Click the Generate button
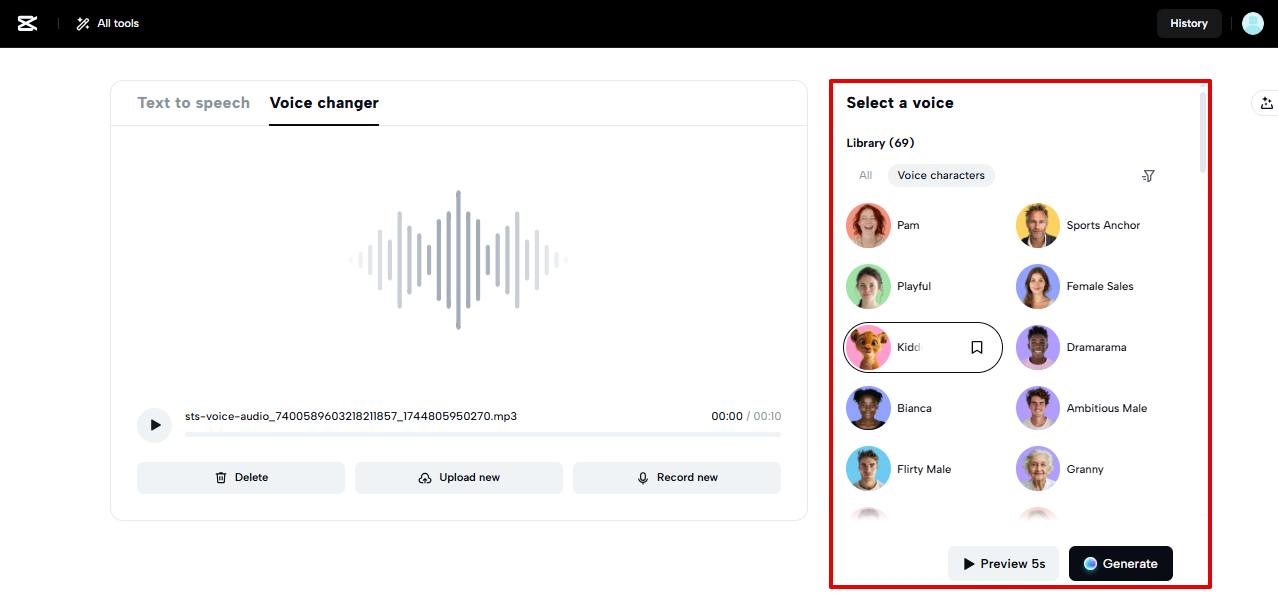 1120,563
